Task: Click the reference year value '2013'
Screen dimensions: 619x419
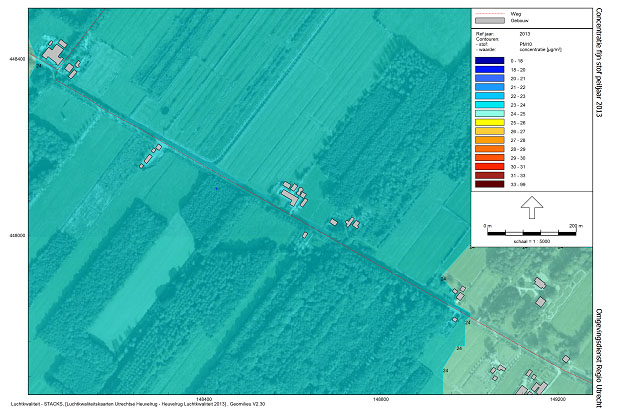Action: click(525, 34)
